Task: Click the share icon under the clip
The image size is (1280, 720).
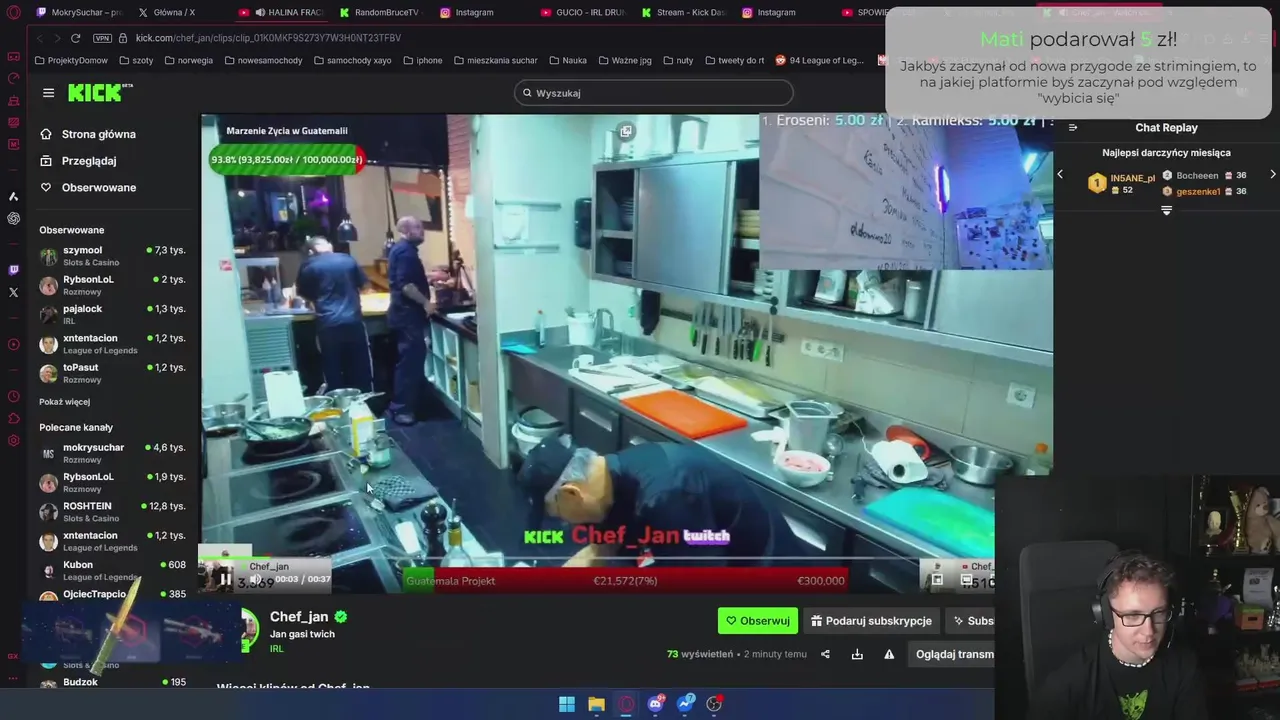Action: [x=825, y=654]
